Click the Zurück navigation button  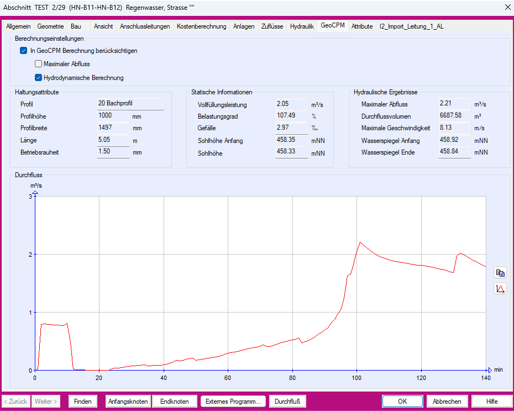(x=16, y=401)
